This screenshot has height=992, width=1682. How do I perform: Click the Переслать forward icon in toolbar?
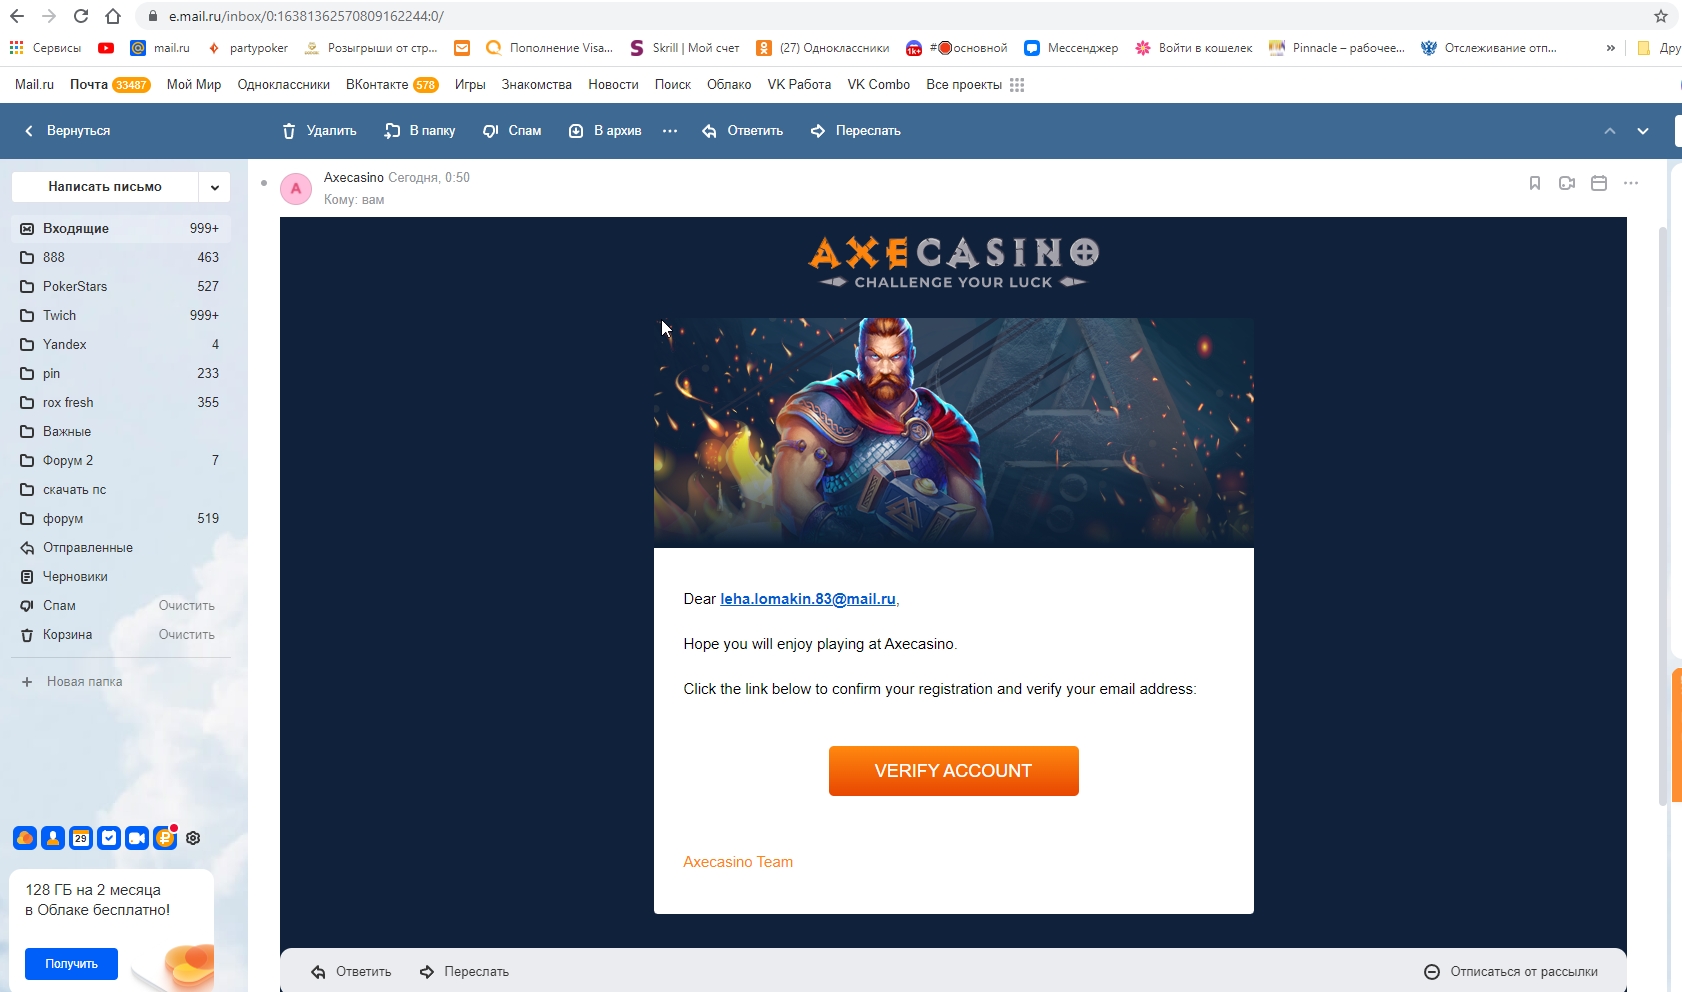point(818,131)
